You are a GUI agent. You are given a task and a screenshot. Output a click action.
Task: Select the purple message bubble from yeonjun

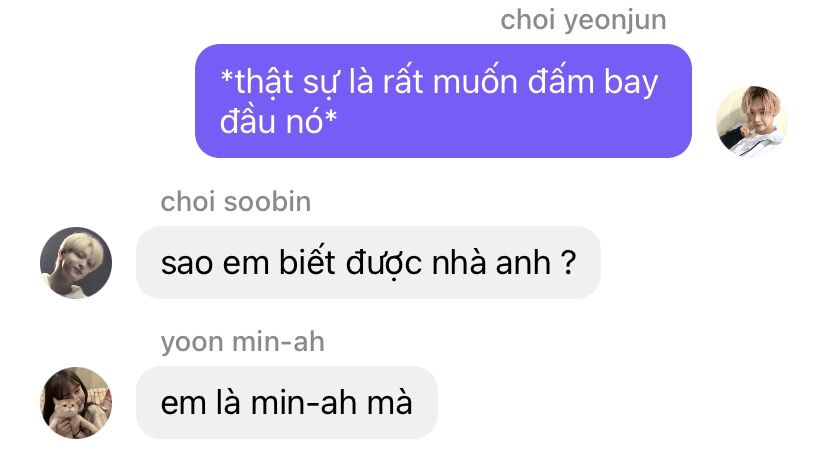tap(444, 101)
